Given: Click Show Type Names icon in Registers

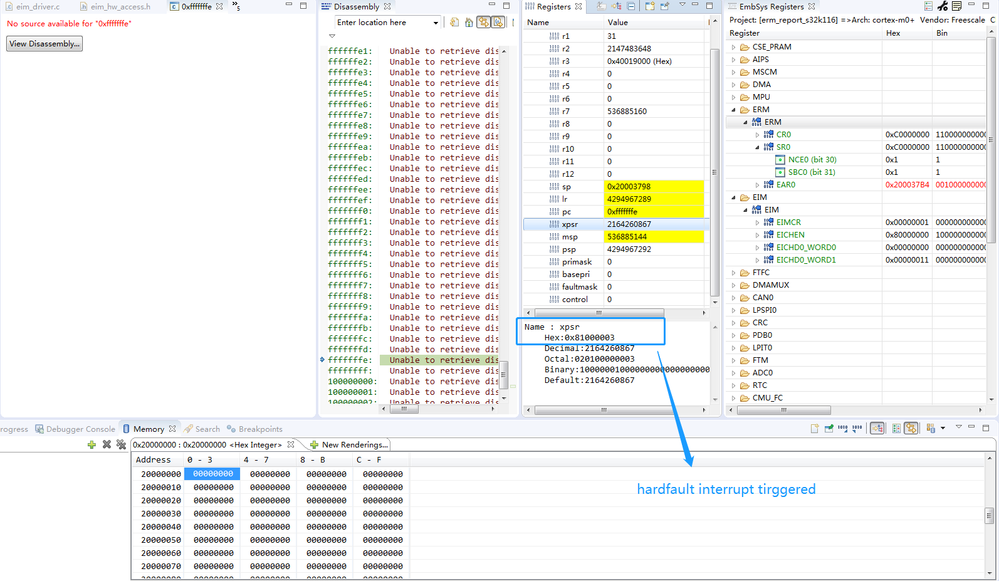Looking at the screenshot, I should pyautogui.click(x=601, y=6).
